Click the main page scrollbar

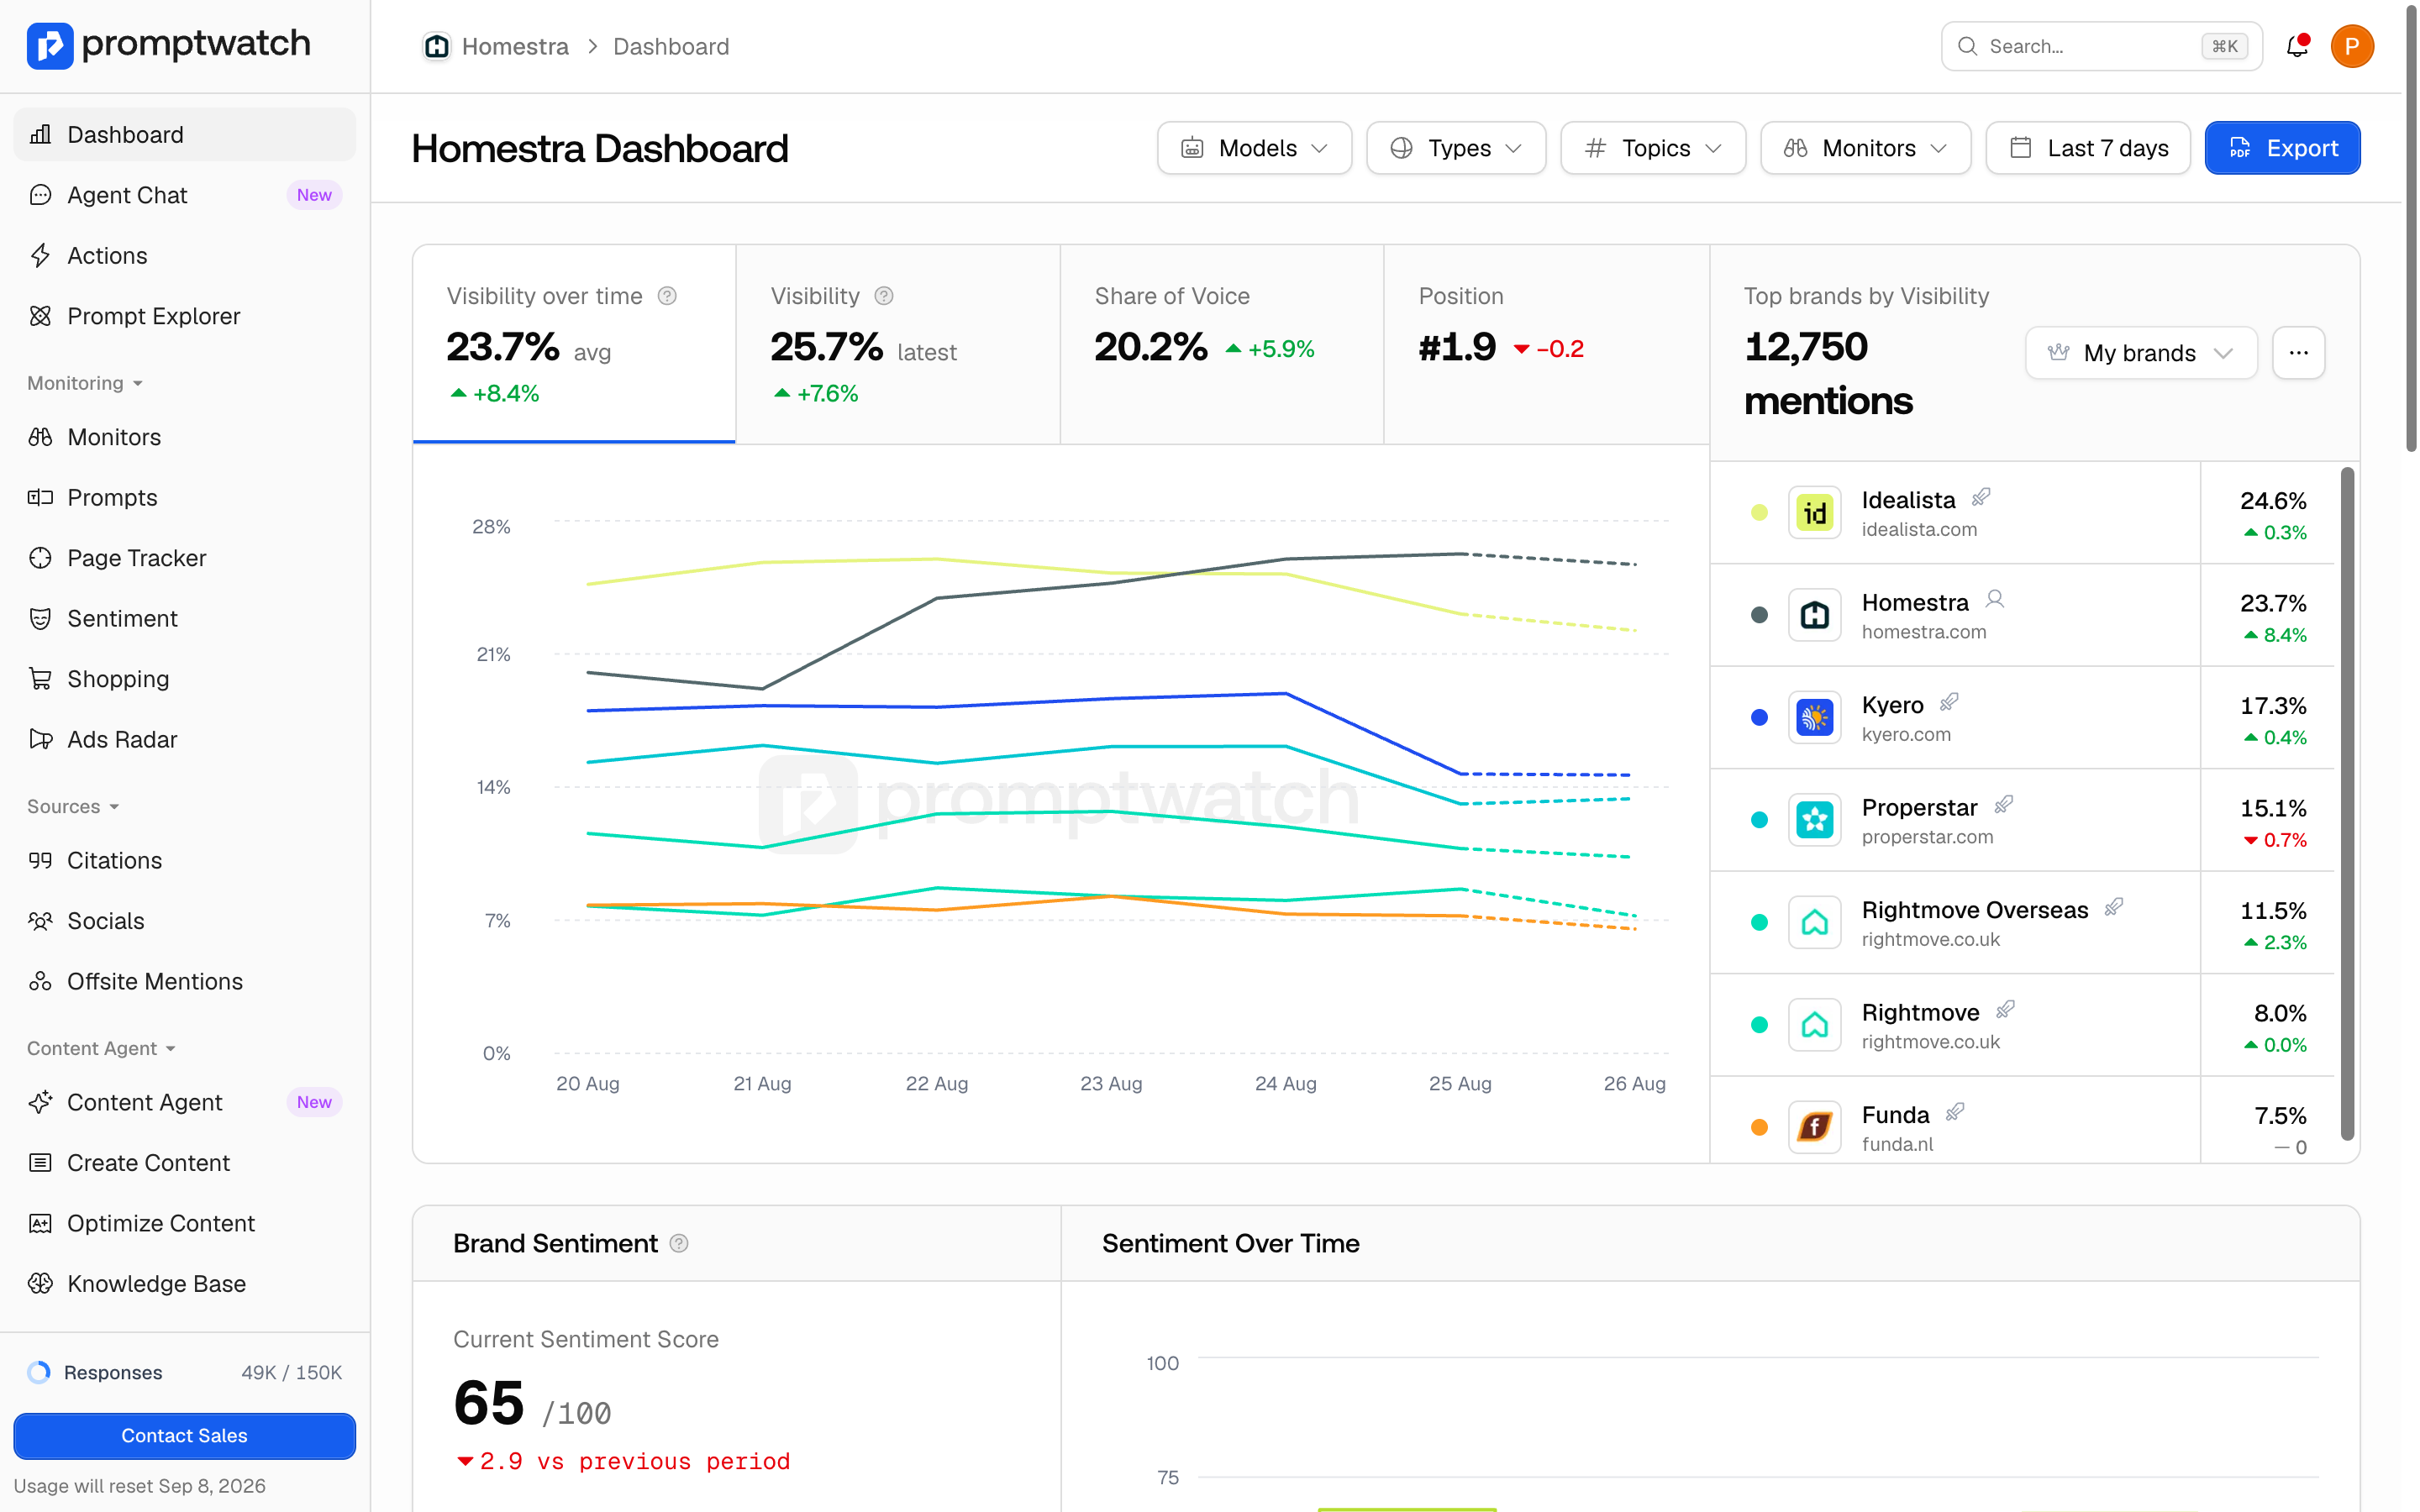(x=2410, y=230)
